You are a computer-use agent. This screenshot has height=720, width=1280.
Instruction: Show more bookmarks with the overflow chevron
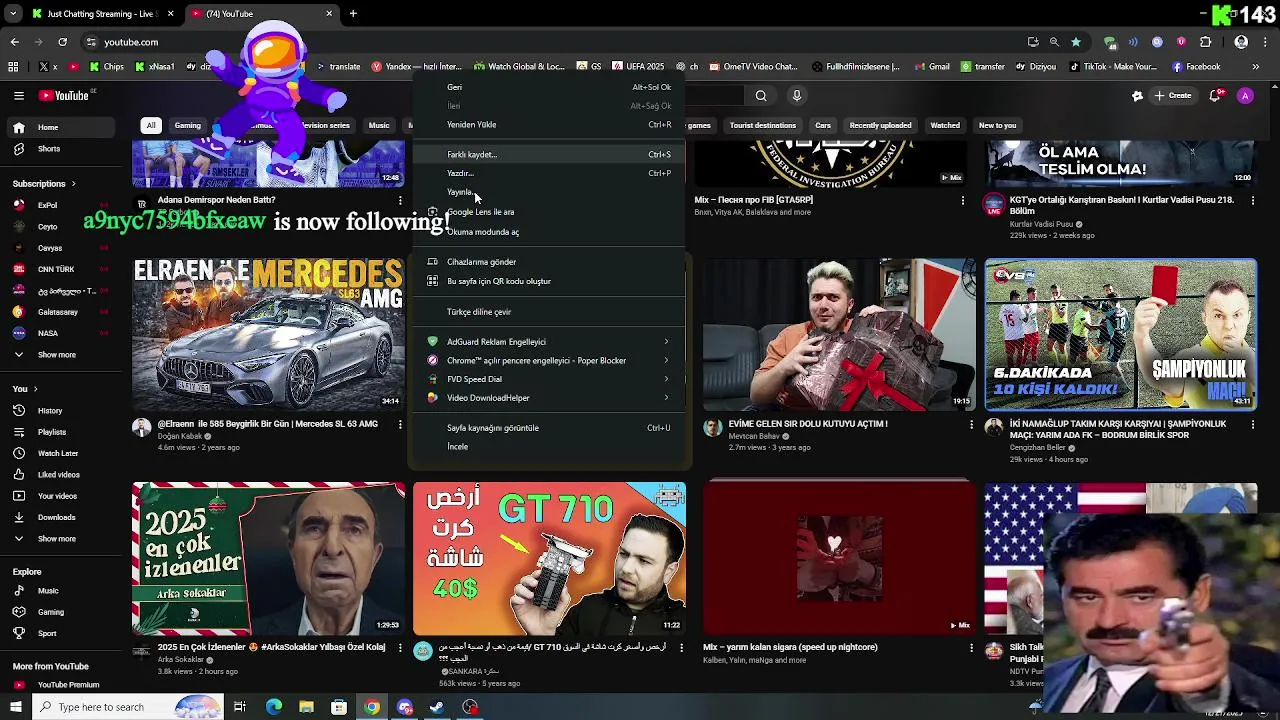point(1256,67)
